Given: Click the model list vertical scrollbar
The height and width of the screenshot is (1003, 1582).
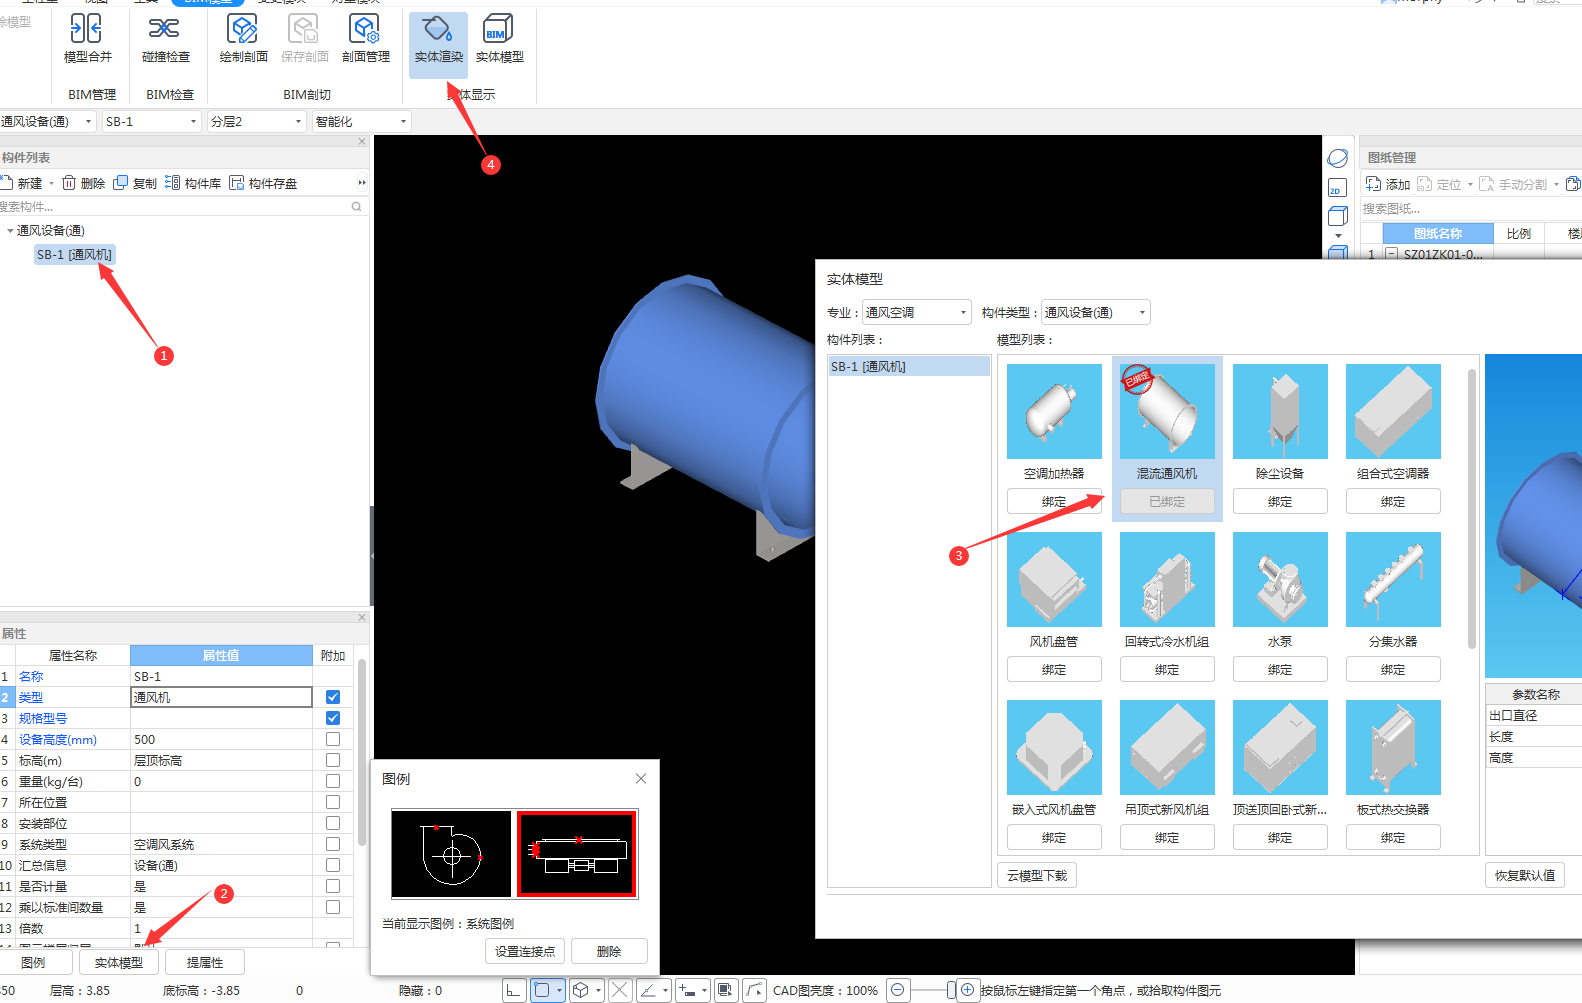Looking at the screenshot, I should (1472, 508).
